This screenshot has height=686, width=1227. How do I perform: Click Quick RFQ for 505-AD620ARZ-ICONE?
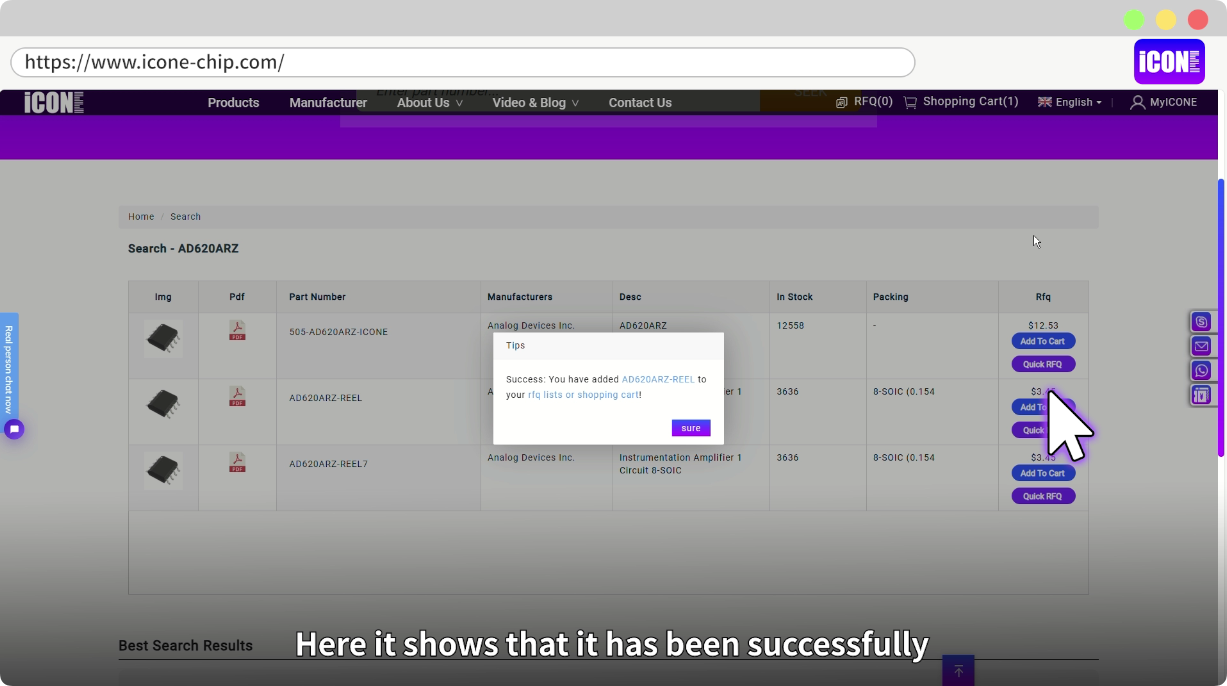point(1043,364)
